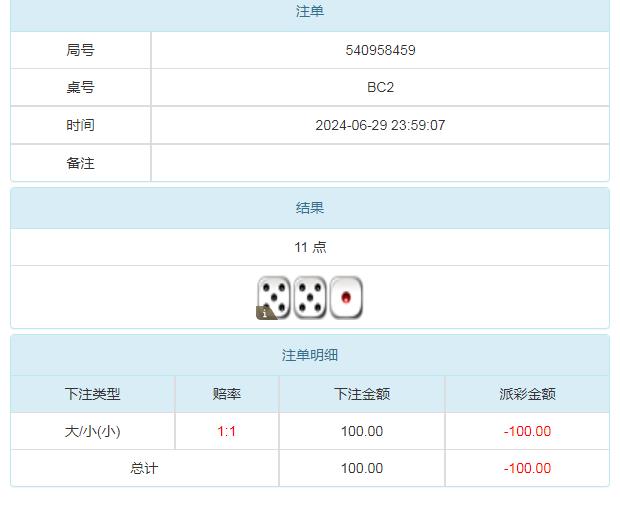Click the 总计 total label
Viewport: 620px width, 524px height.
click(x=145, y=468)
